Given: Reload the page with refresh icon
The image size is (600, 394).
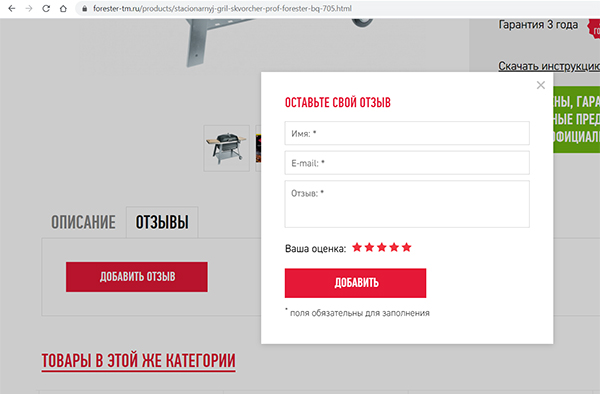Looking at the screenshot, I should click(46, 8).
